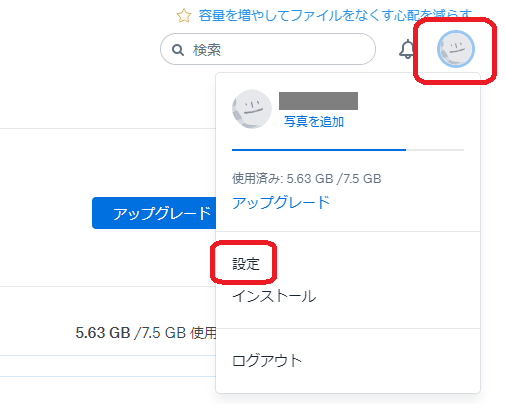
Task: Click the magnifier icon in search box
Action: (178, 50)
